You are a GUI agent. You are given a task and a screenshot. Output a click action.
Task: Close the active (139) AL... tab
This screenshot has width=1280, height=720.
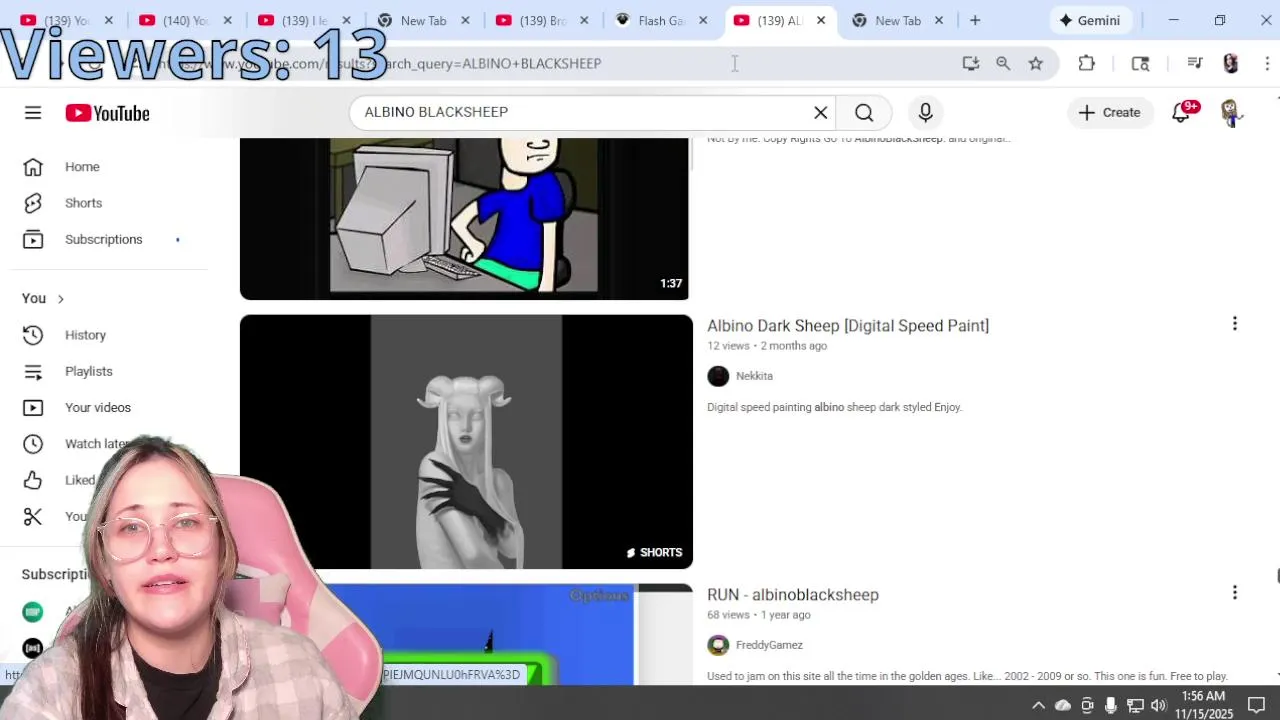click(x=821, y=20)
